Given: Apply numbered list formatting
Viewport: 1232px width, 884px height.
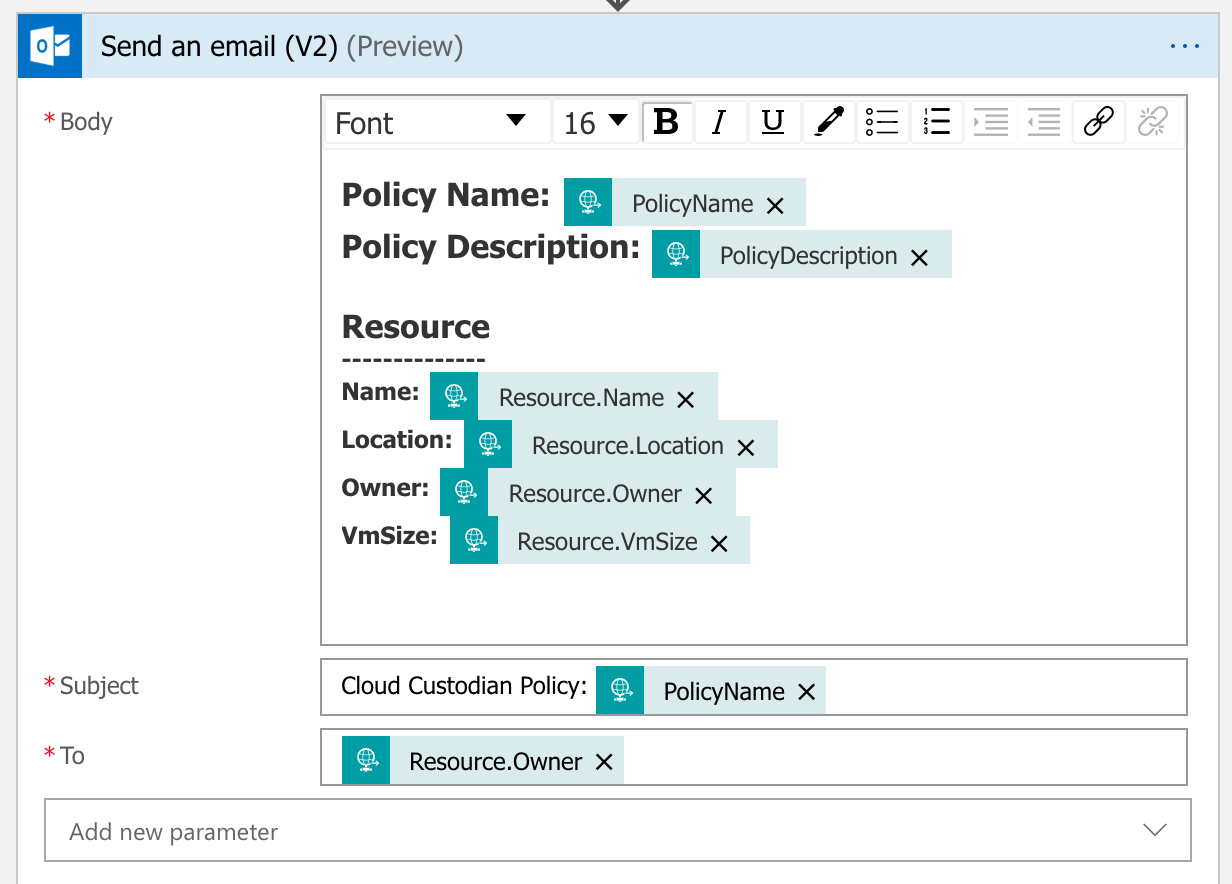Looking at the screenshot, I should point(937,122).
